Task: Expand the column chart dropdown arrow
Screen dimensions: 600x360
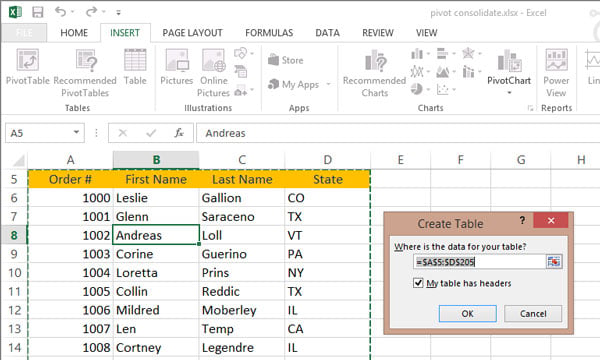Action: (429, 54)
